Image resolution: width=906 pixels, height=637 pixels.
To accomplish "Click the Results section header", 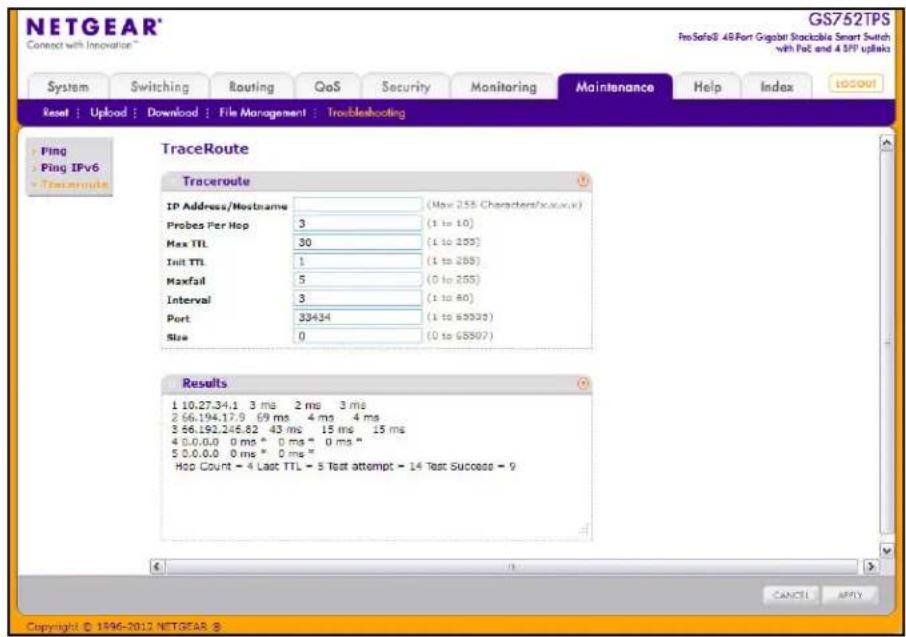I will [376, 383].
